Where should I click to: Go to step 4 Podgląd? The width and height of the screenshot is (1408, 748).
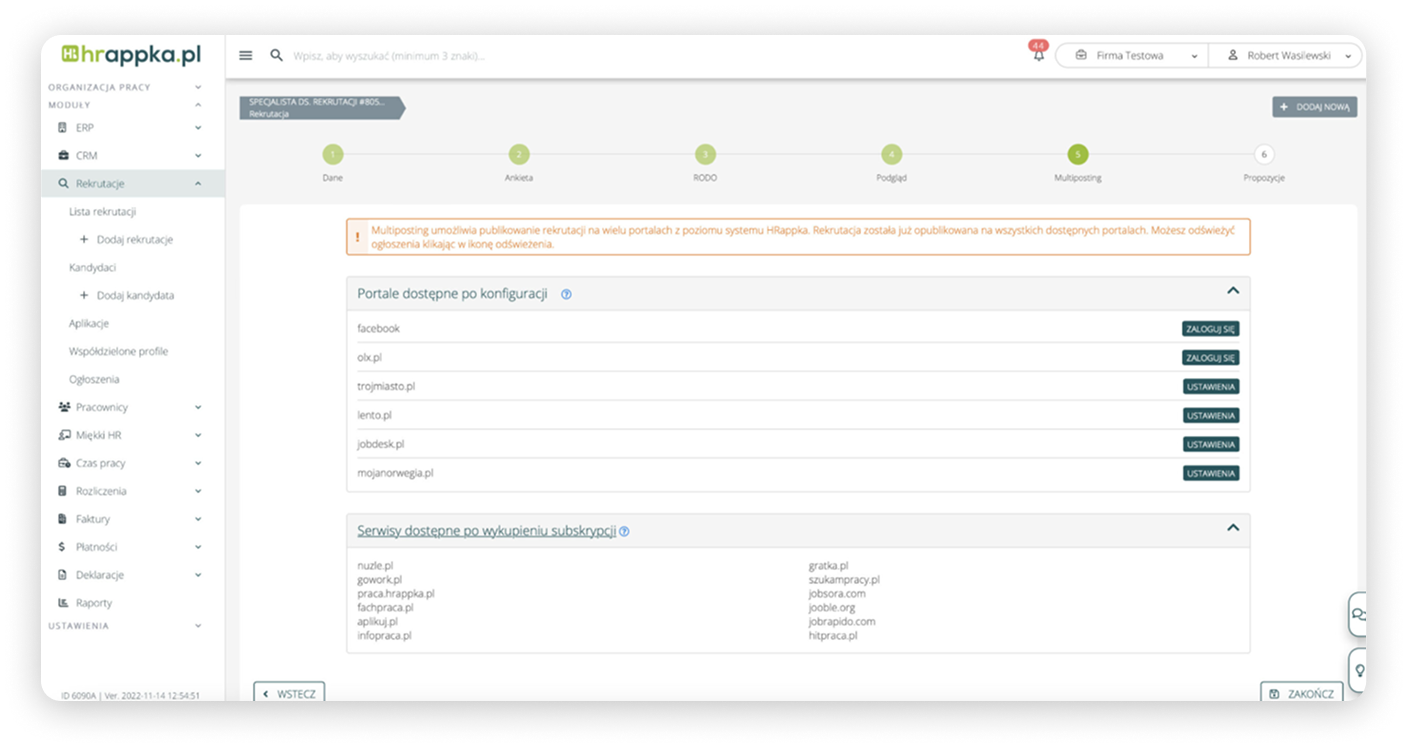pos(891,155)
